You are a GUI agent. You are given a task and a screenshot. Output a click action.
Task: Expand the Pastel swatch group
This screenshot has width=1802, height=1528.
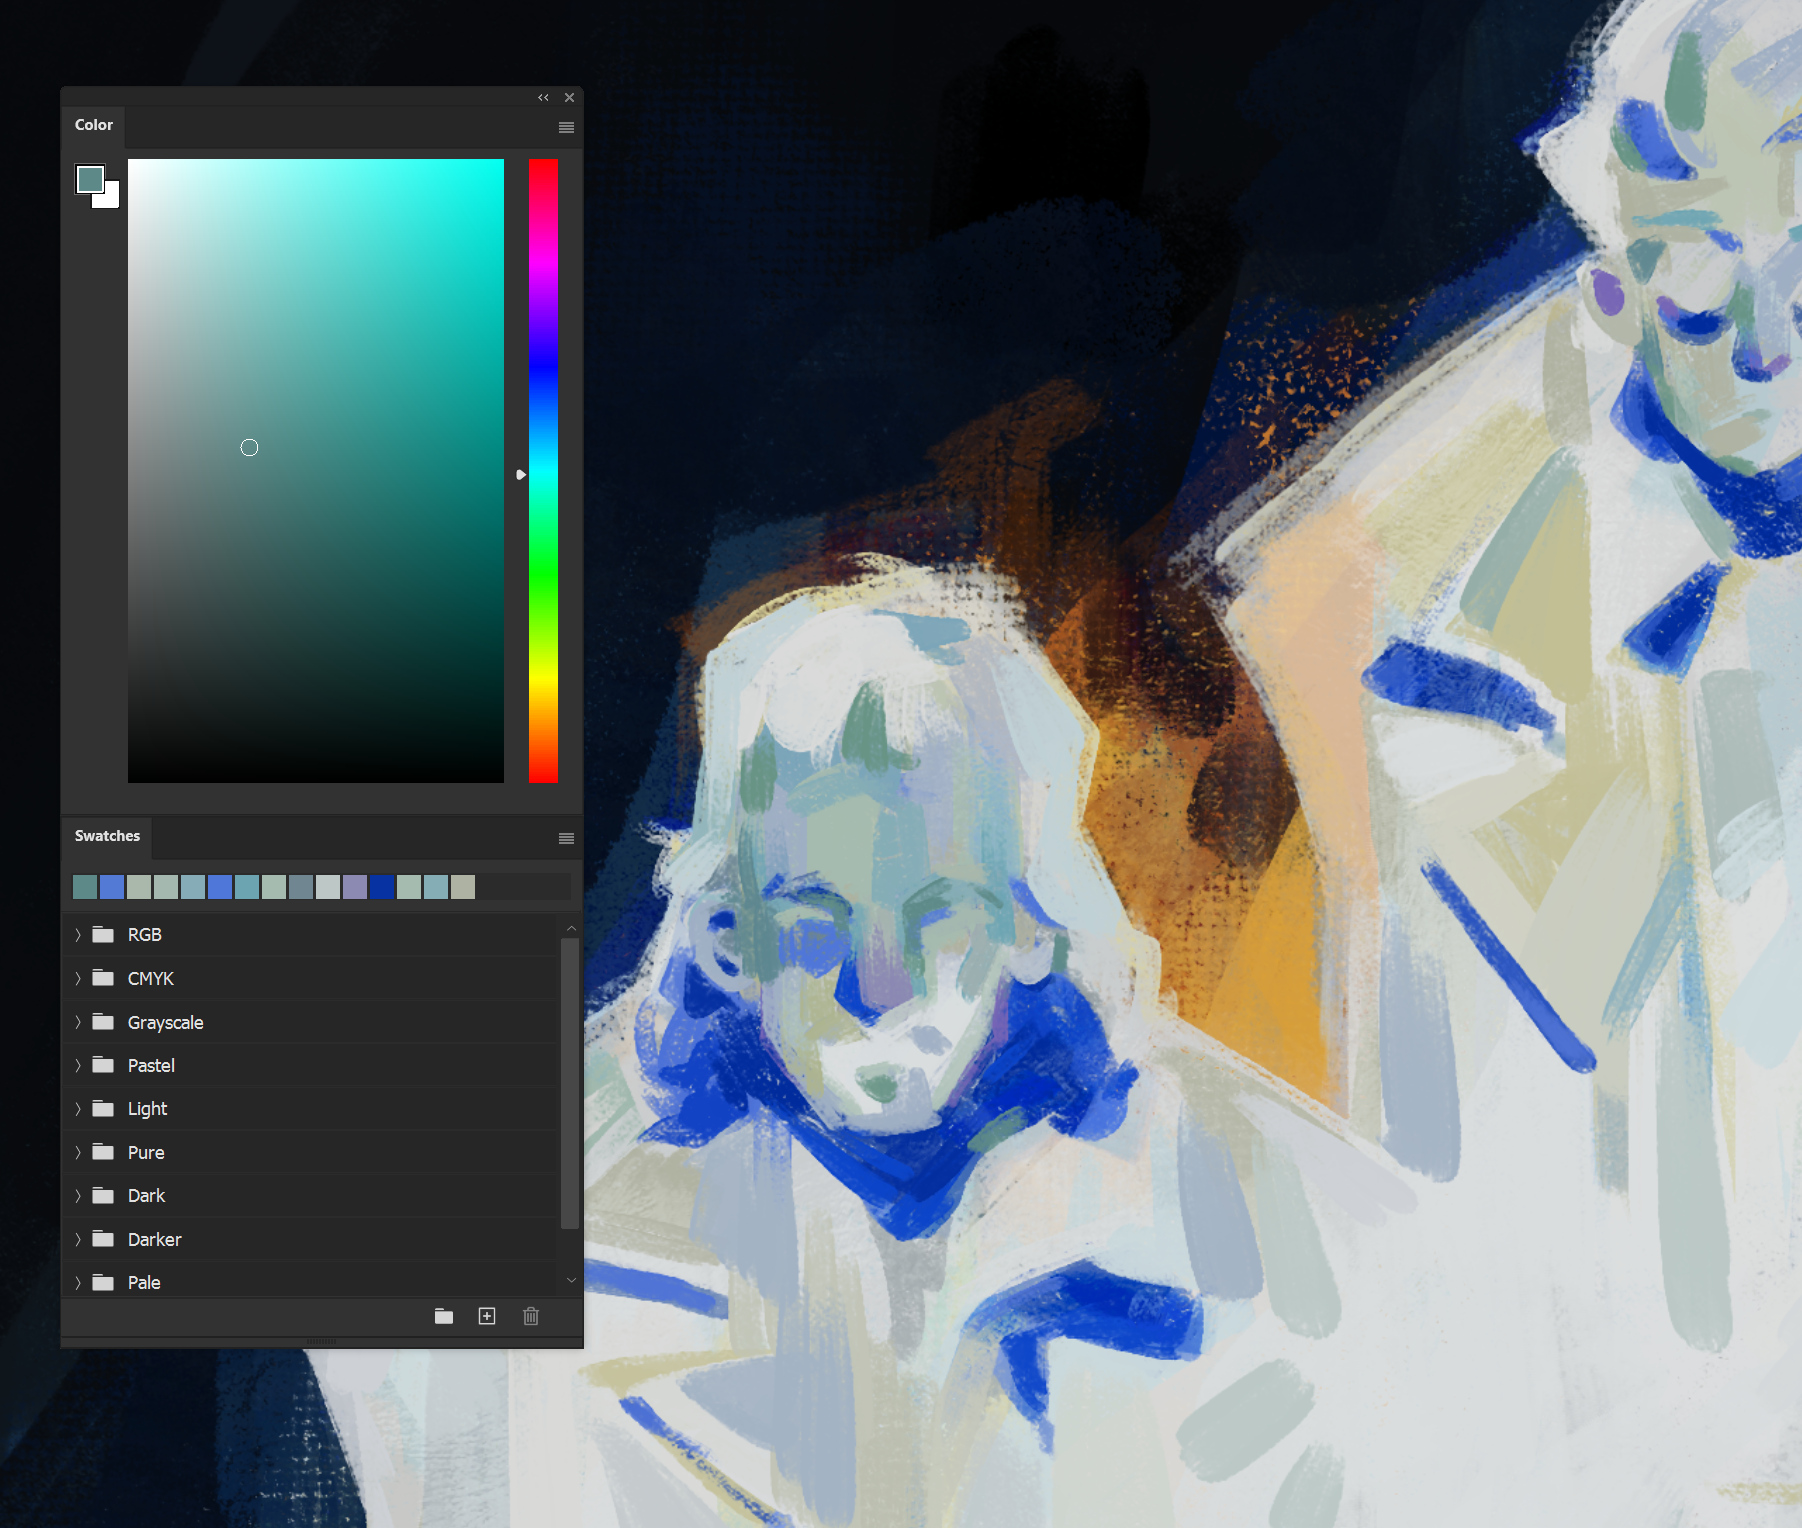pyautogui.click(x=78, y=1065)
